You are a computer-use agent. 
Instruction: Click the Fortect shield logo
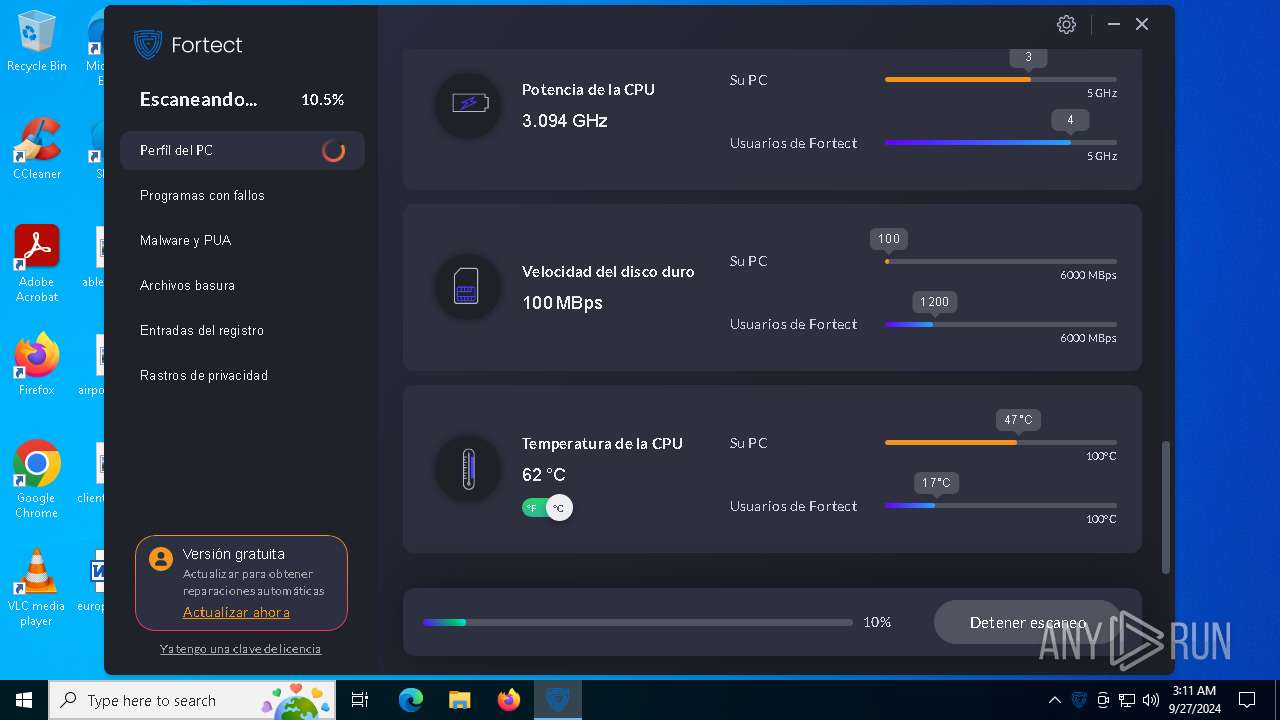click(x=148, y=44)
